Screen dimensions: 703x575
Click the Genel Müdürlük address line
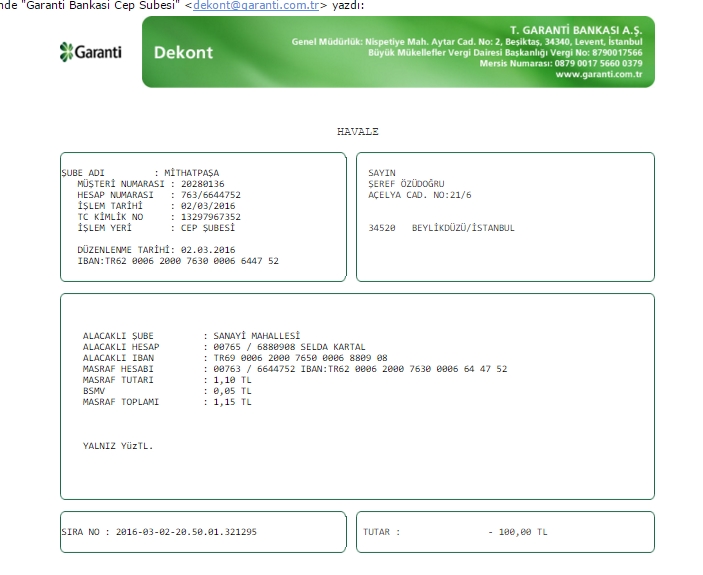tap(467, 42)
